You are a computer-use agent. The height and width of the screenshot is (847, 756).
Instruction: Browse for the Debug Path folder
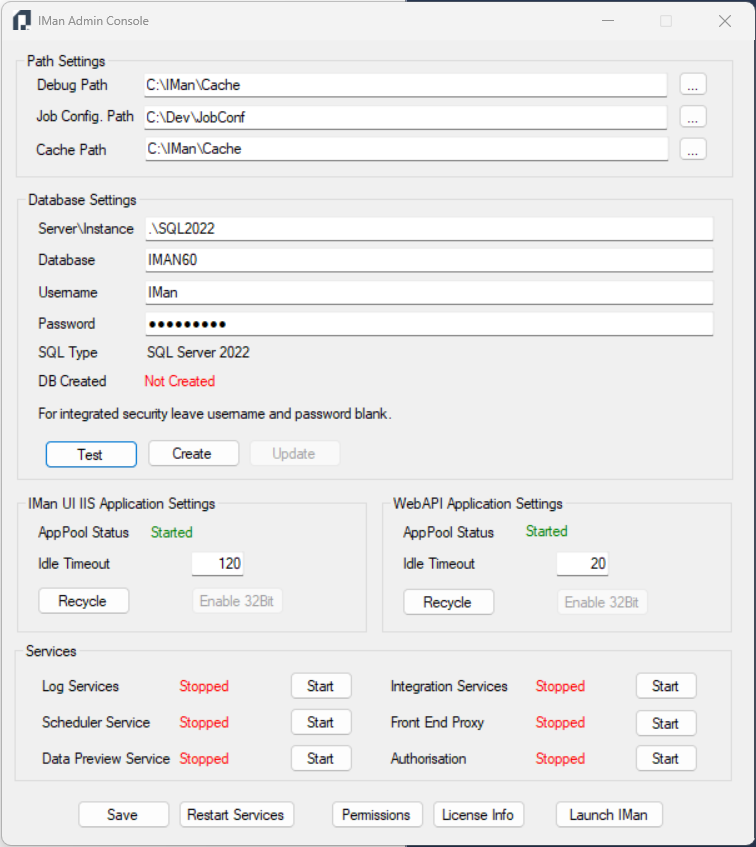(x=693, y=85)
